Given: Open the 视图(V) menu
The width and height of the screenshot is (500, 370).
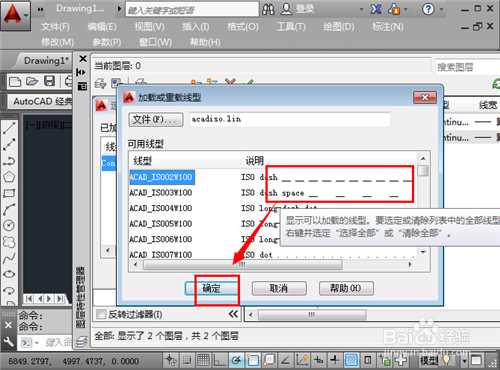Looking at the screenshot, I should click(x=149, y=27).
